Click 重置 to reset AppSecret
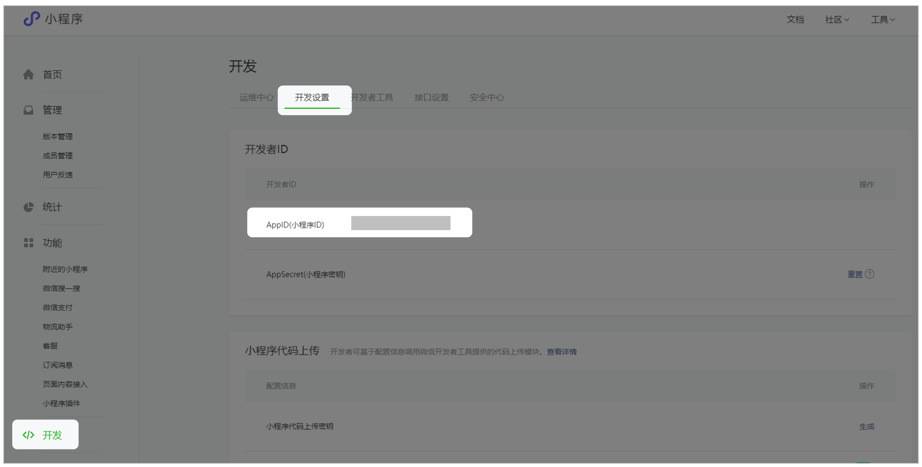This screenshot has height=467, width=922. click(x=854, y=274)
